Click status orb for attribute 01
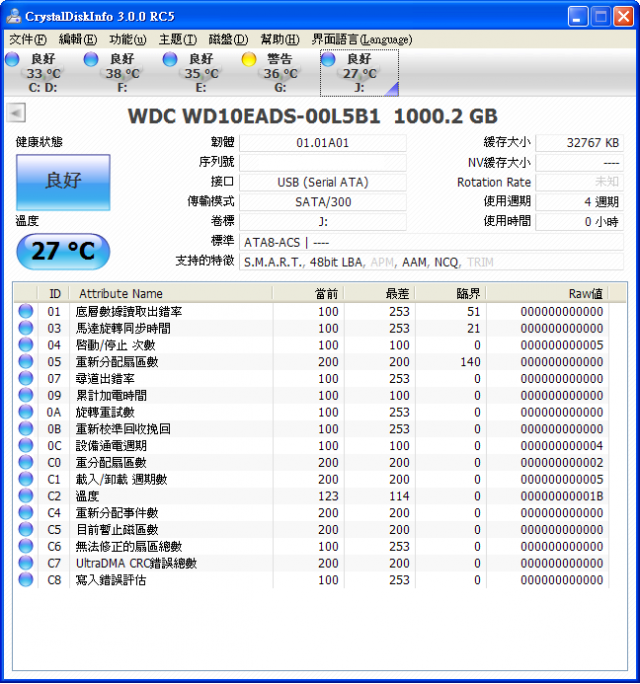Image resolution: width=640 pixels, height=684 pixels. (26, 311)
